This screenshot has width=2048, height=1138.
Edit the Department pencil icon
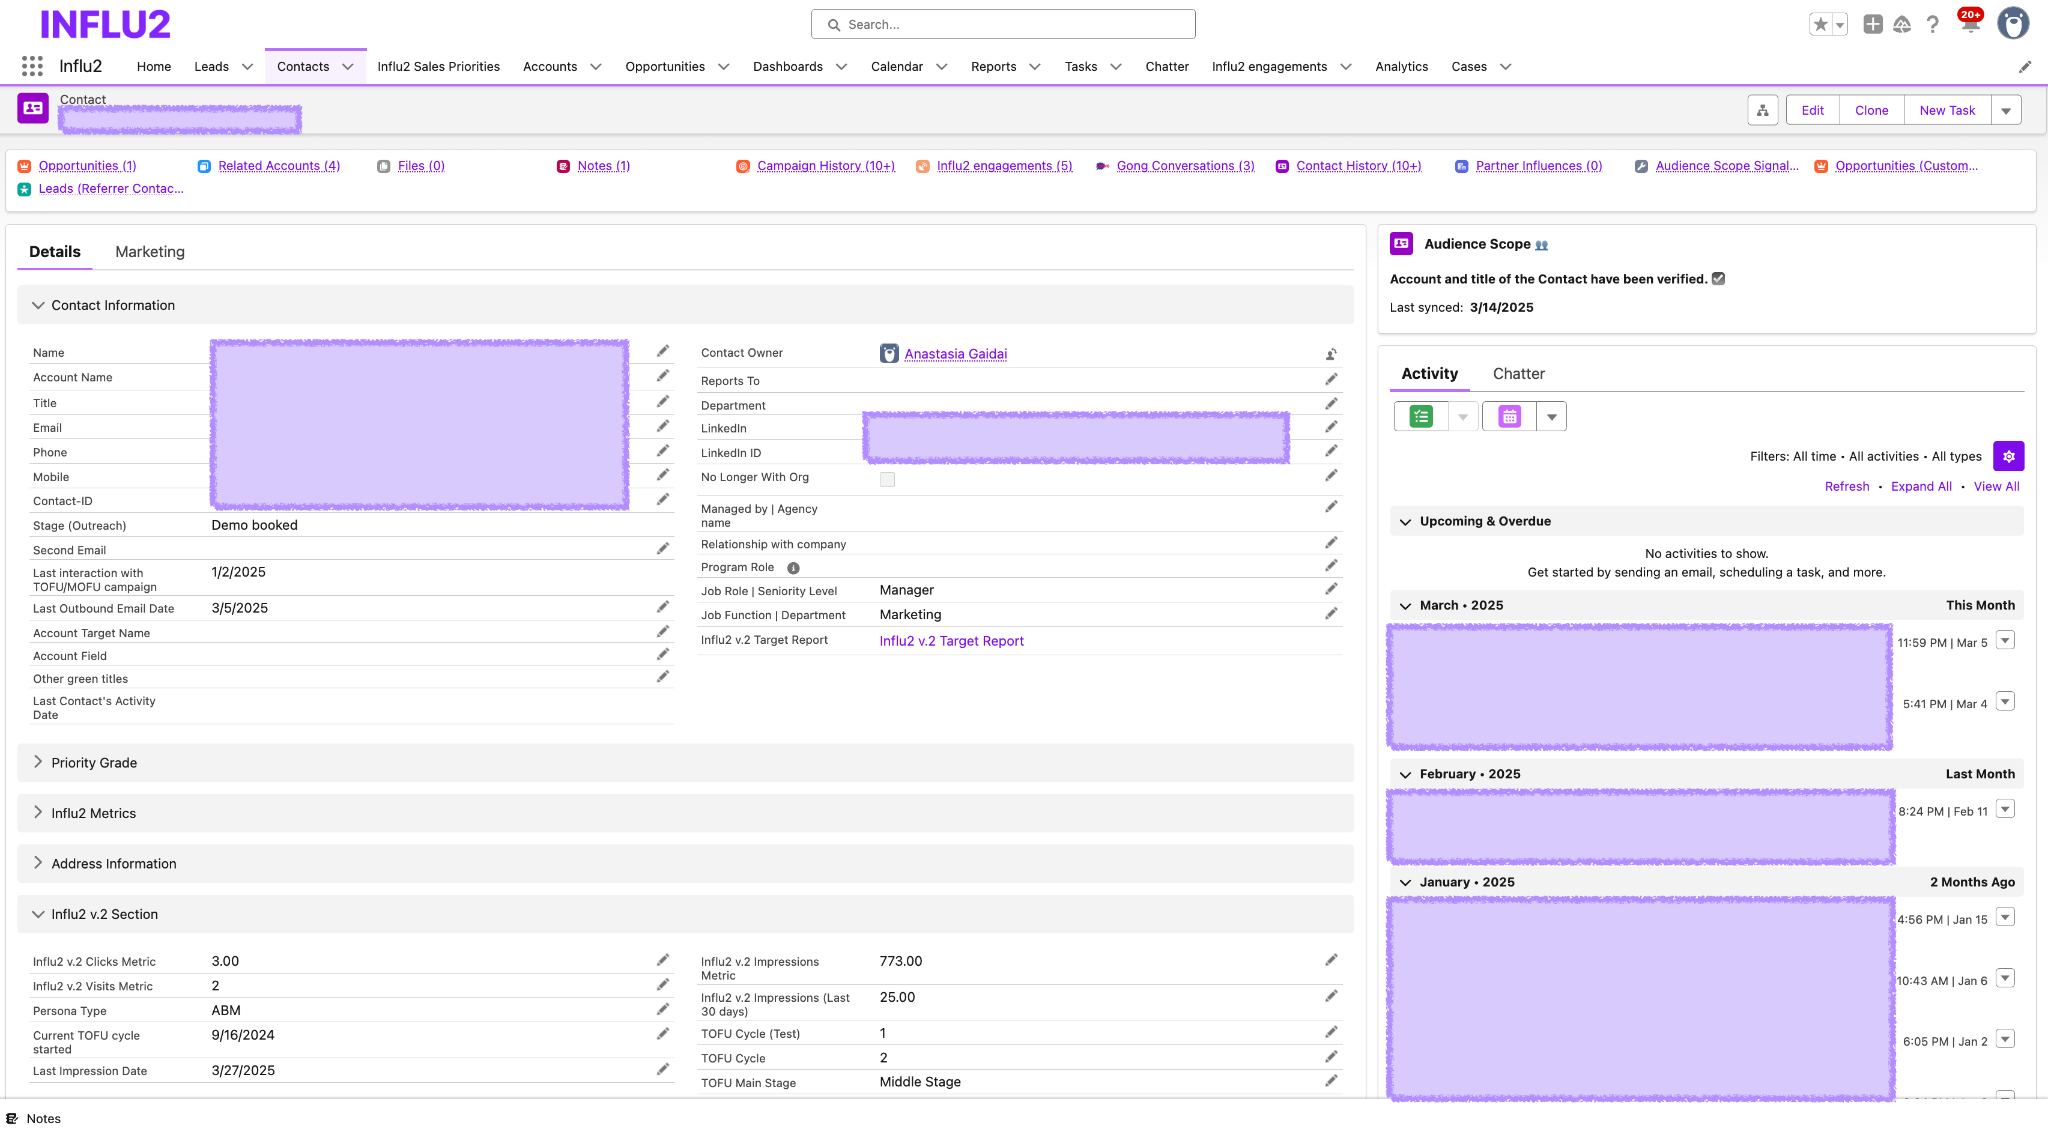pyautogui.click(x=1331, y=403)
